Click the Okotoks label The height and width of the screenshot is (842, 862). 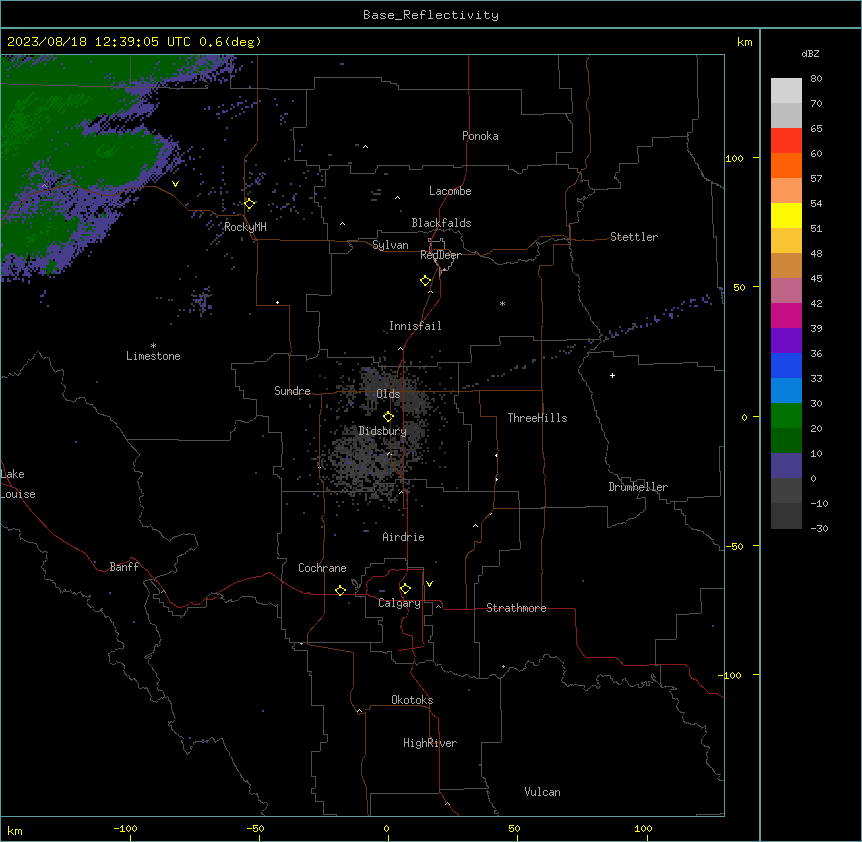click(x=412, y=700)
